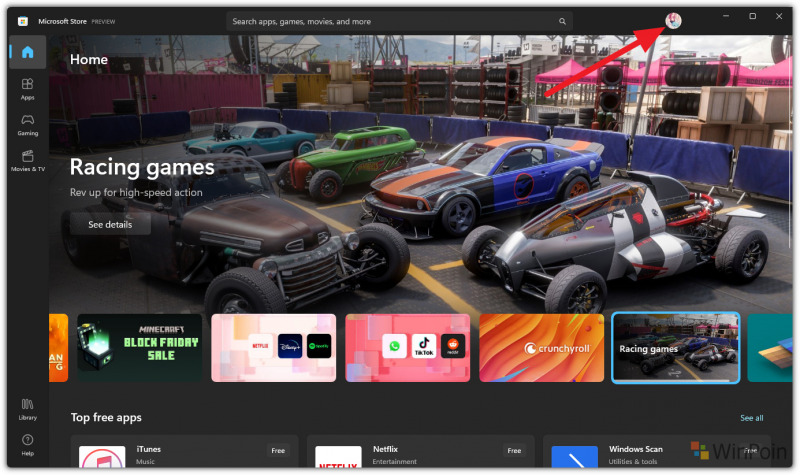Click the Windows Scan app icon
The height and width of the screenshot is (475, 800).
pos(574,457)
